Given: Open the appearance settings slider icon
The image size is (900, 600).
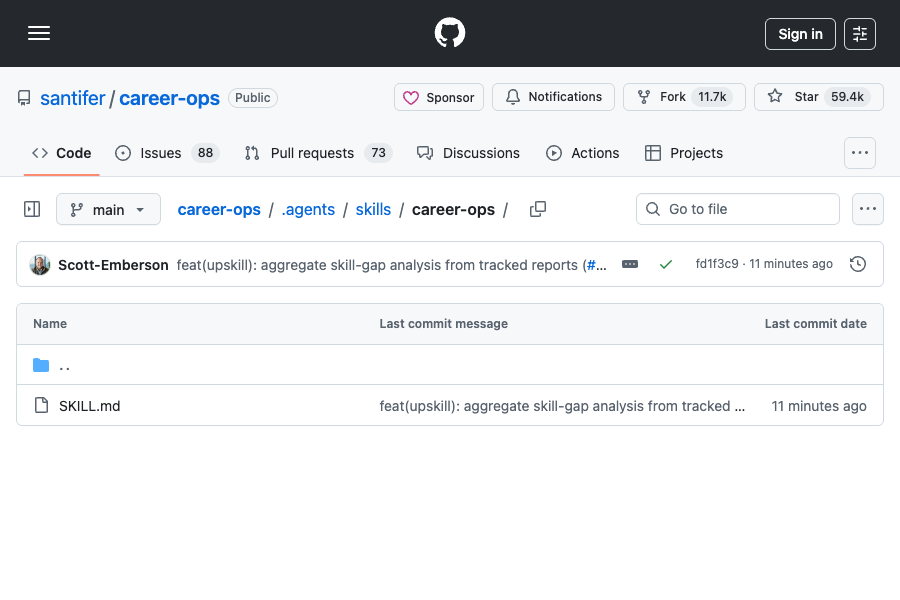Looking at the screenshot, I should (x=859, y=34).
